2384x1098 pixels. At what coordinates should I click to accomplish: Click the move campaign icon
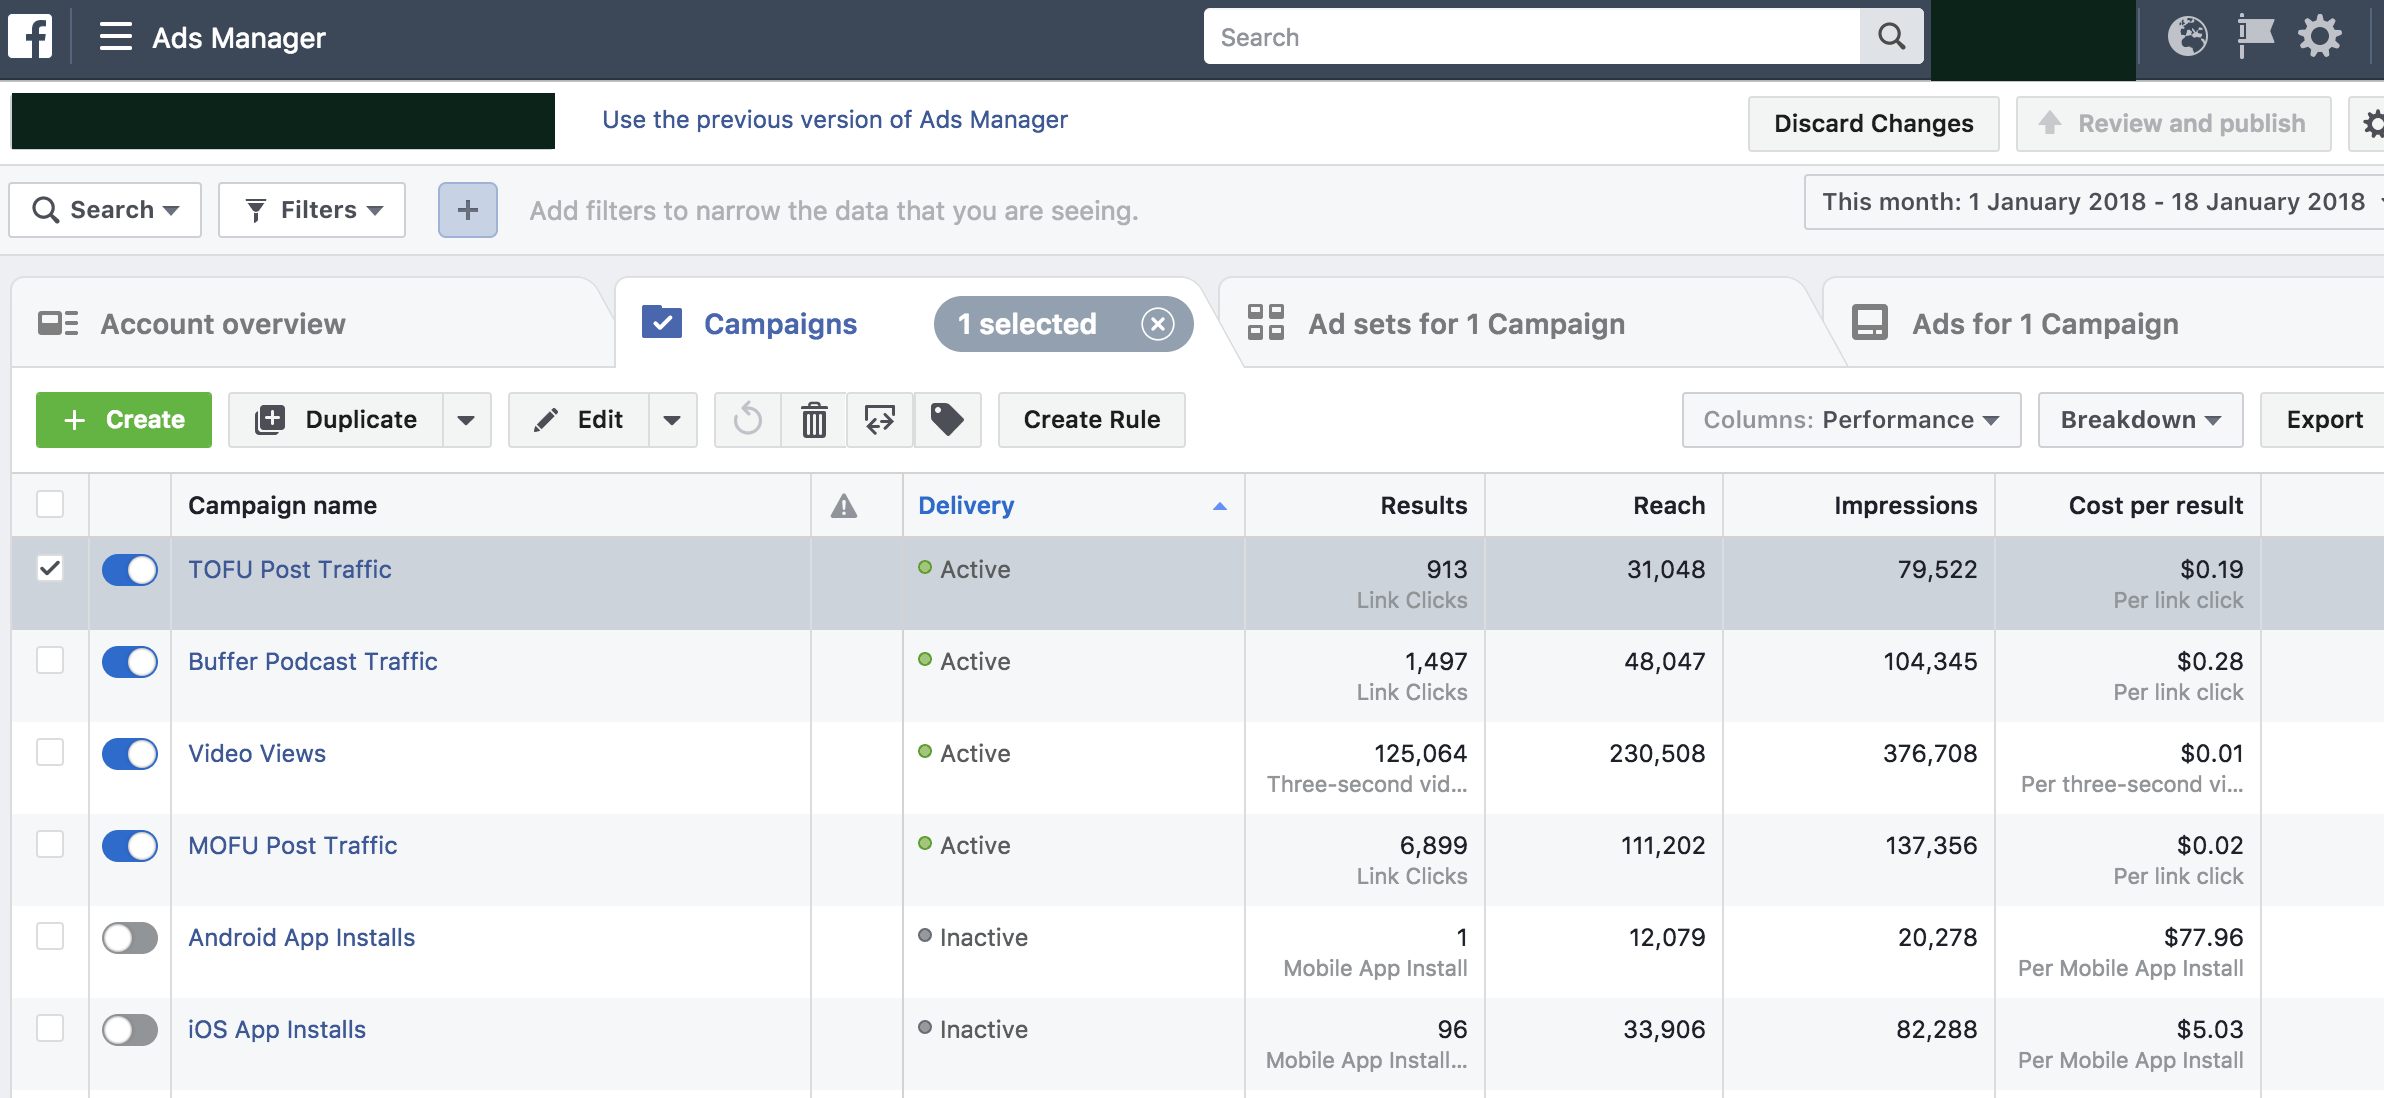[x=879, y=418]
